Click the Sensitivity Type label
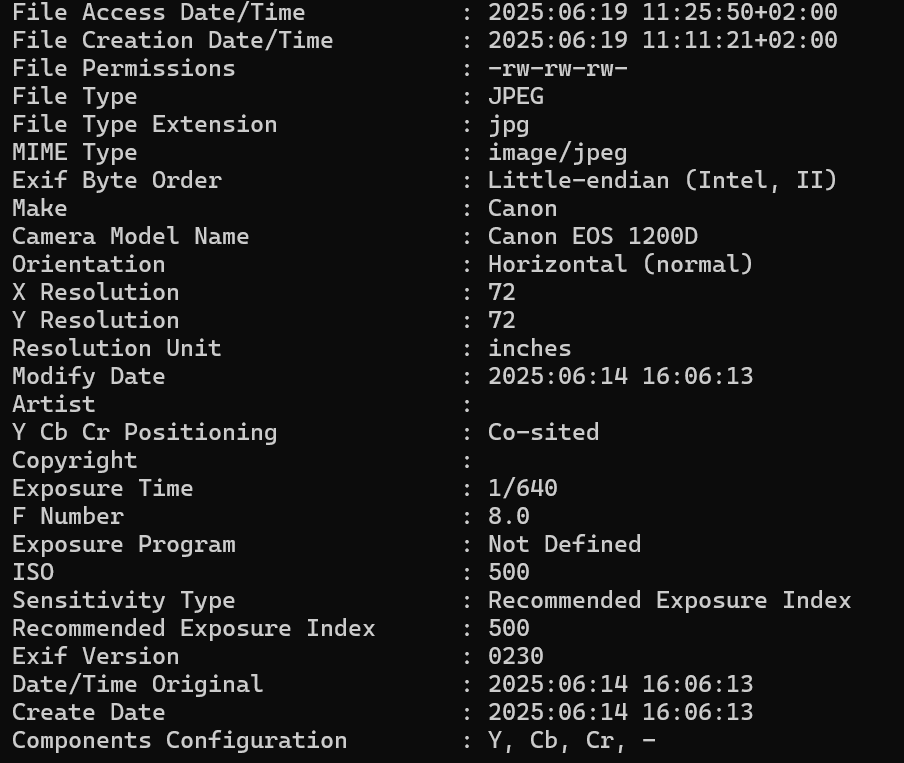 tap(123, 601)
